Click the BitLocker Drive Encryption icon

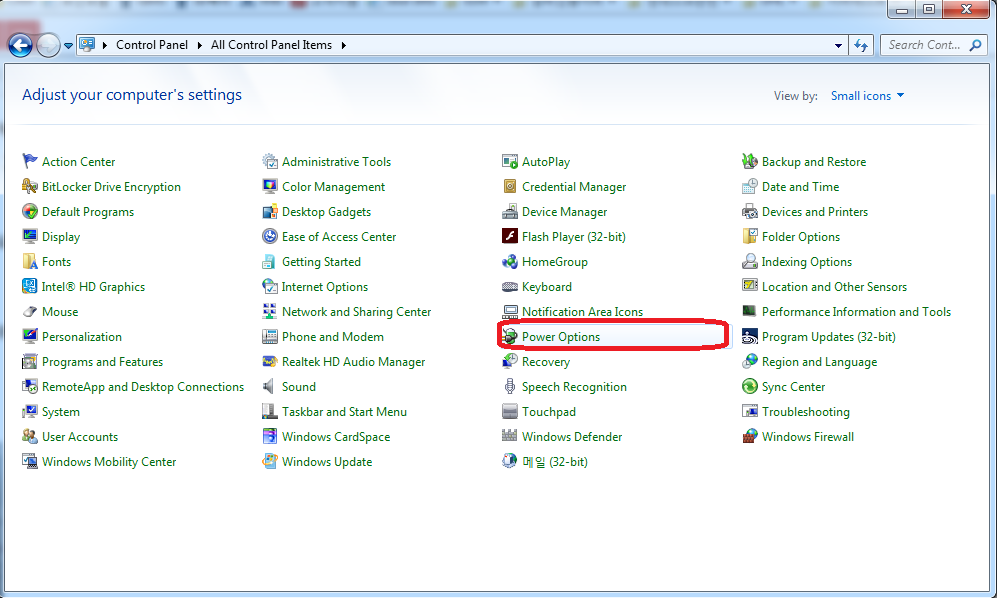point(29,186)
